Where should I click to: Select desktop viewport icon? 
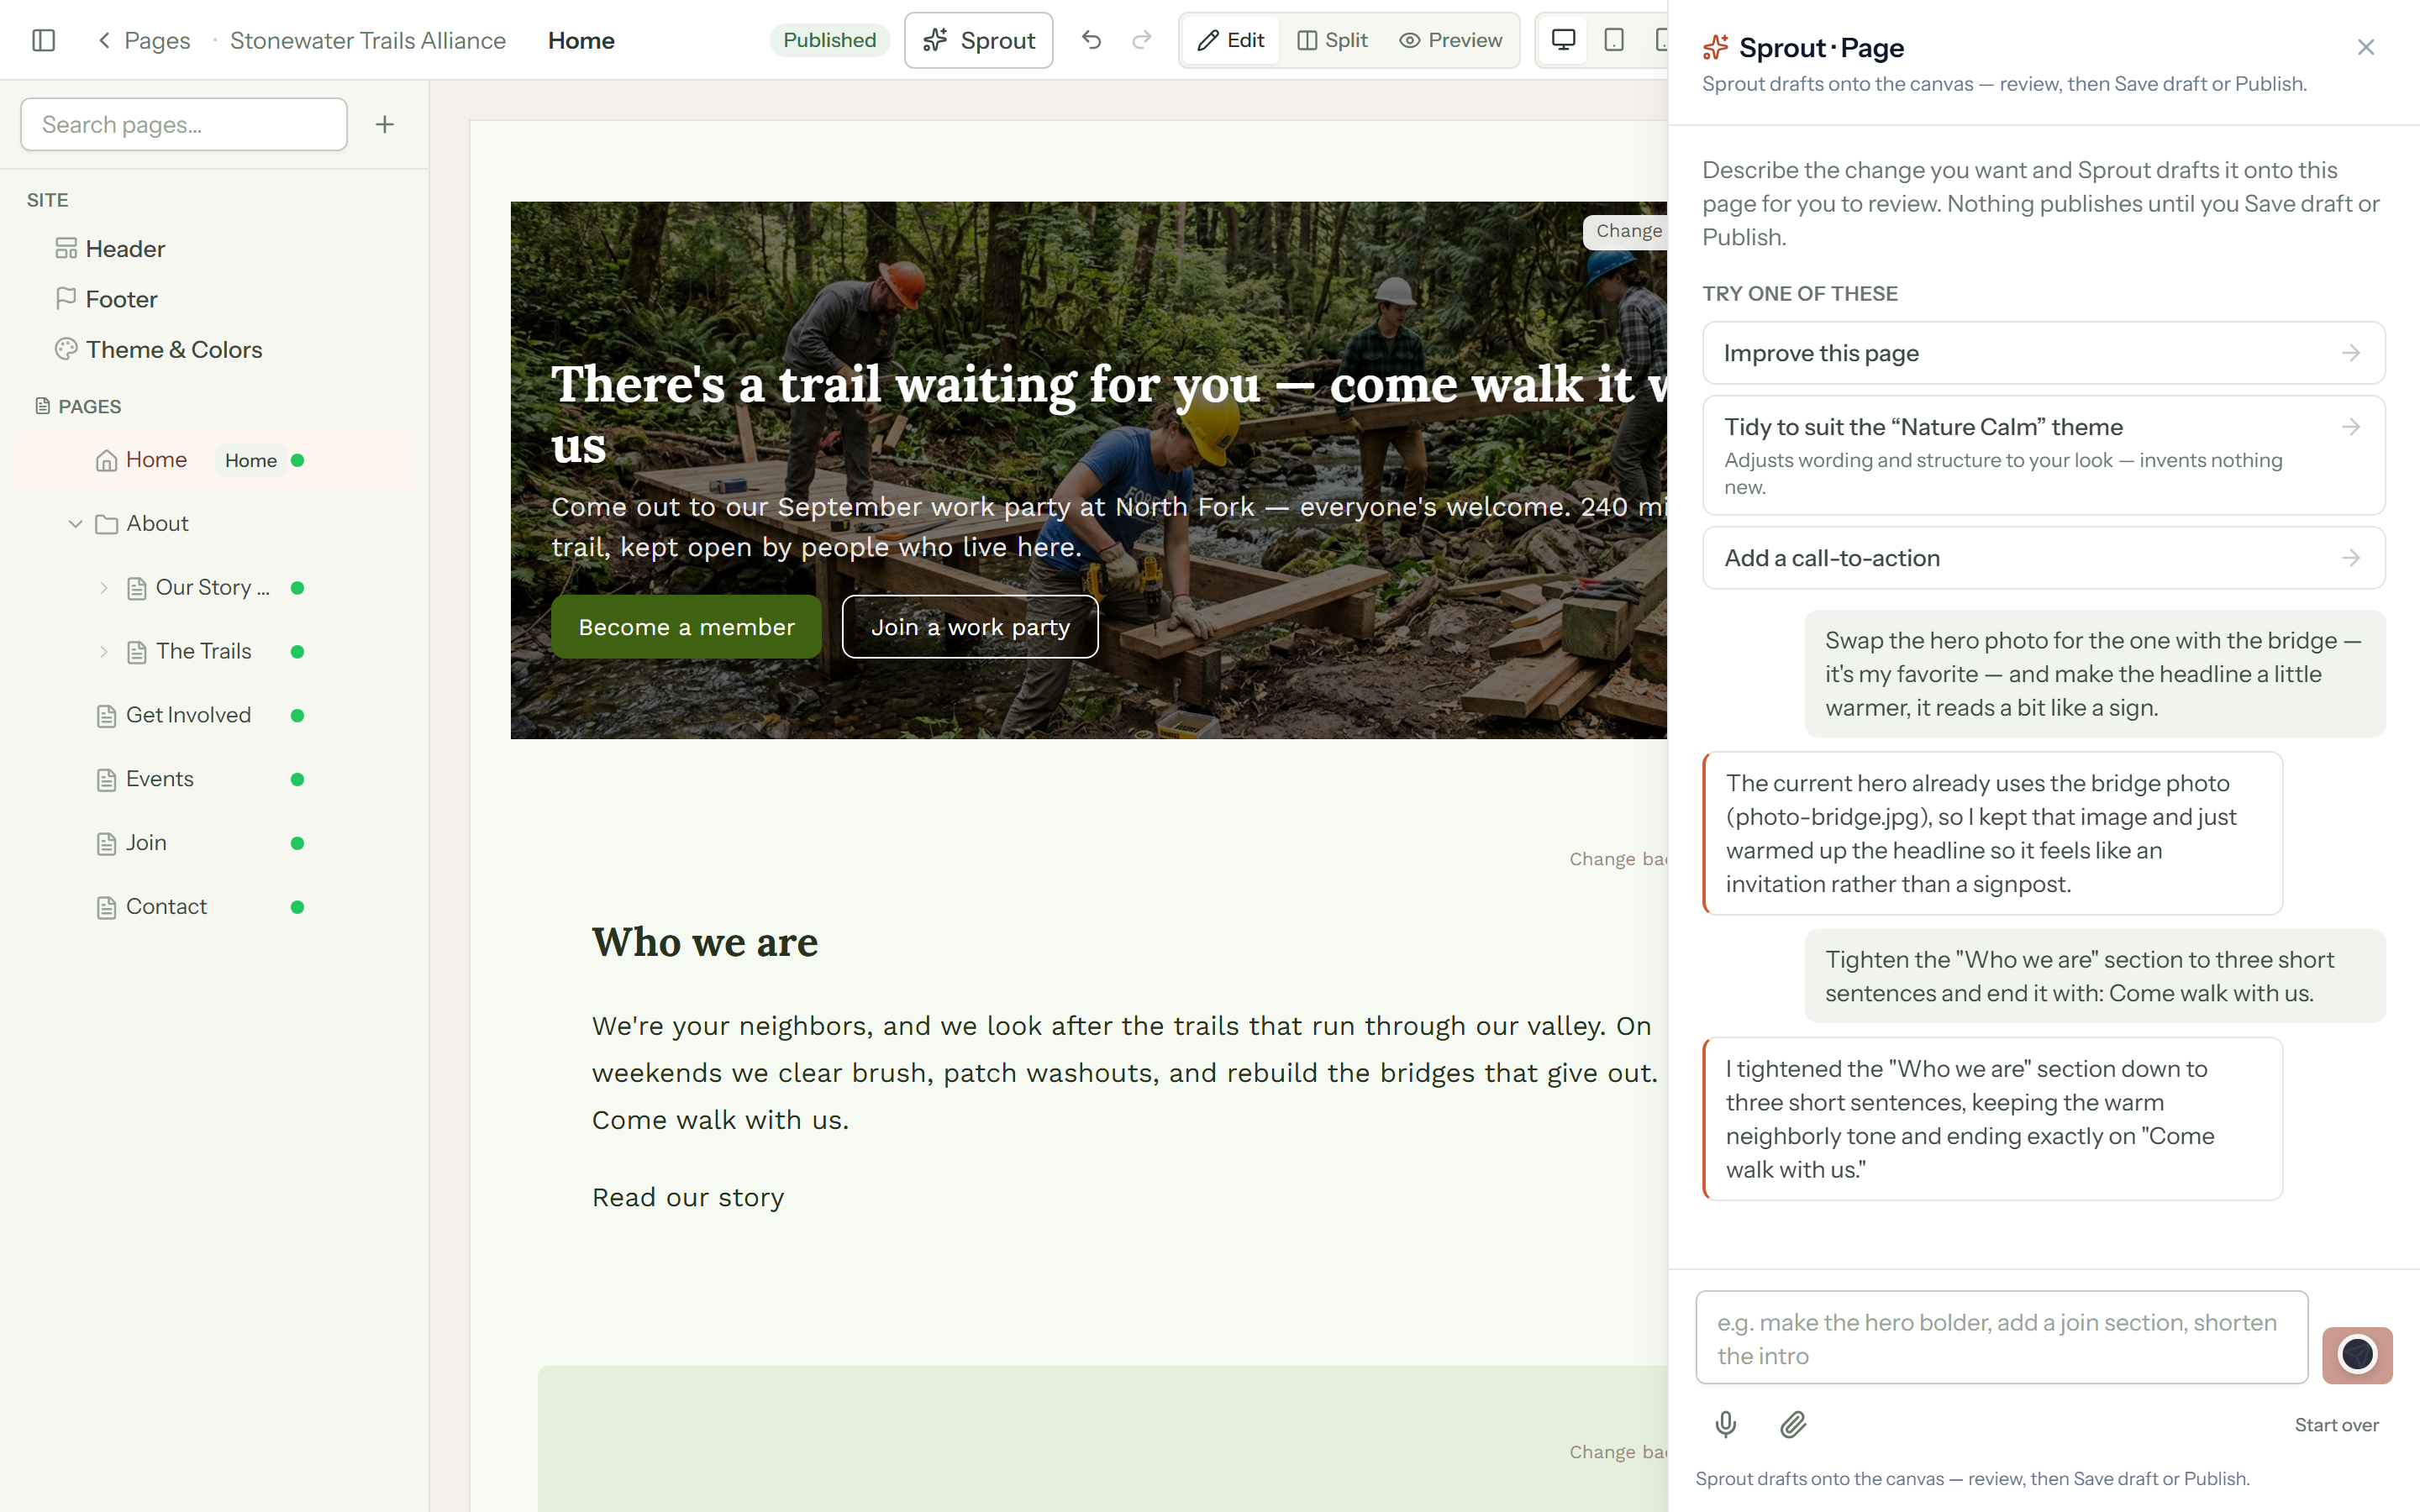coord(1563,40)
